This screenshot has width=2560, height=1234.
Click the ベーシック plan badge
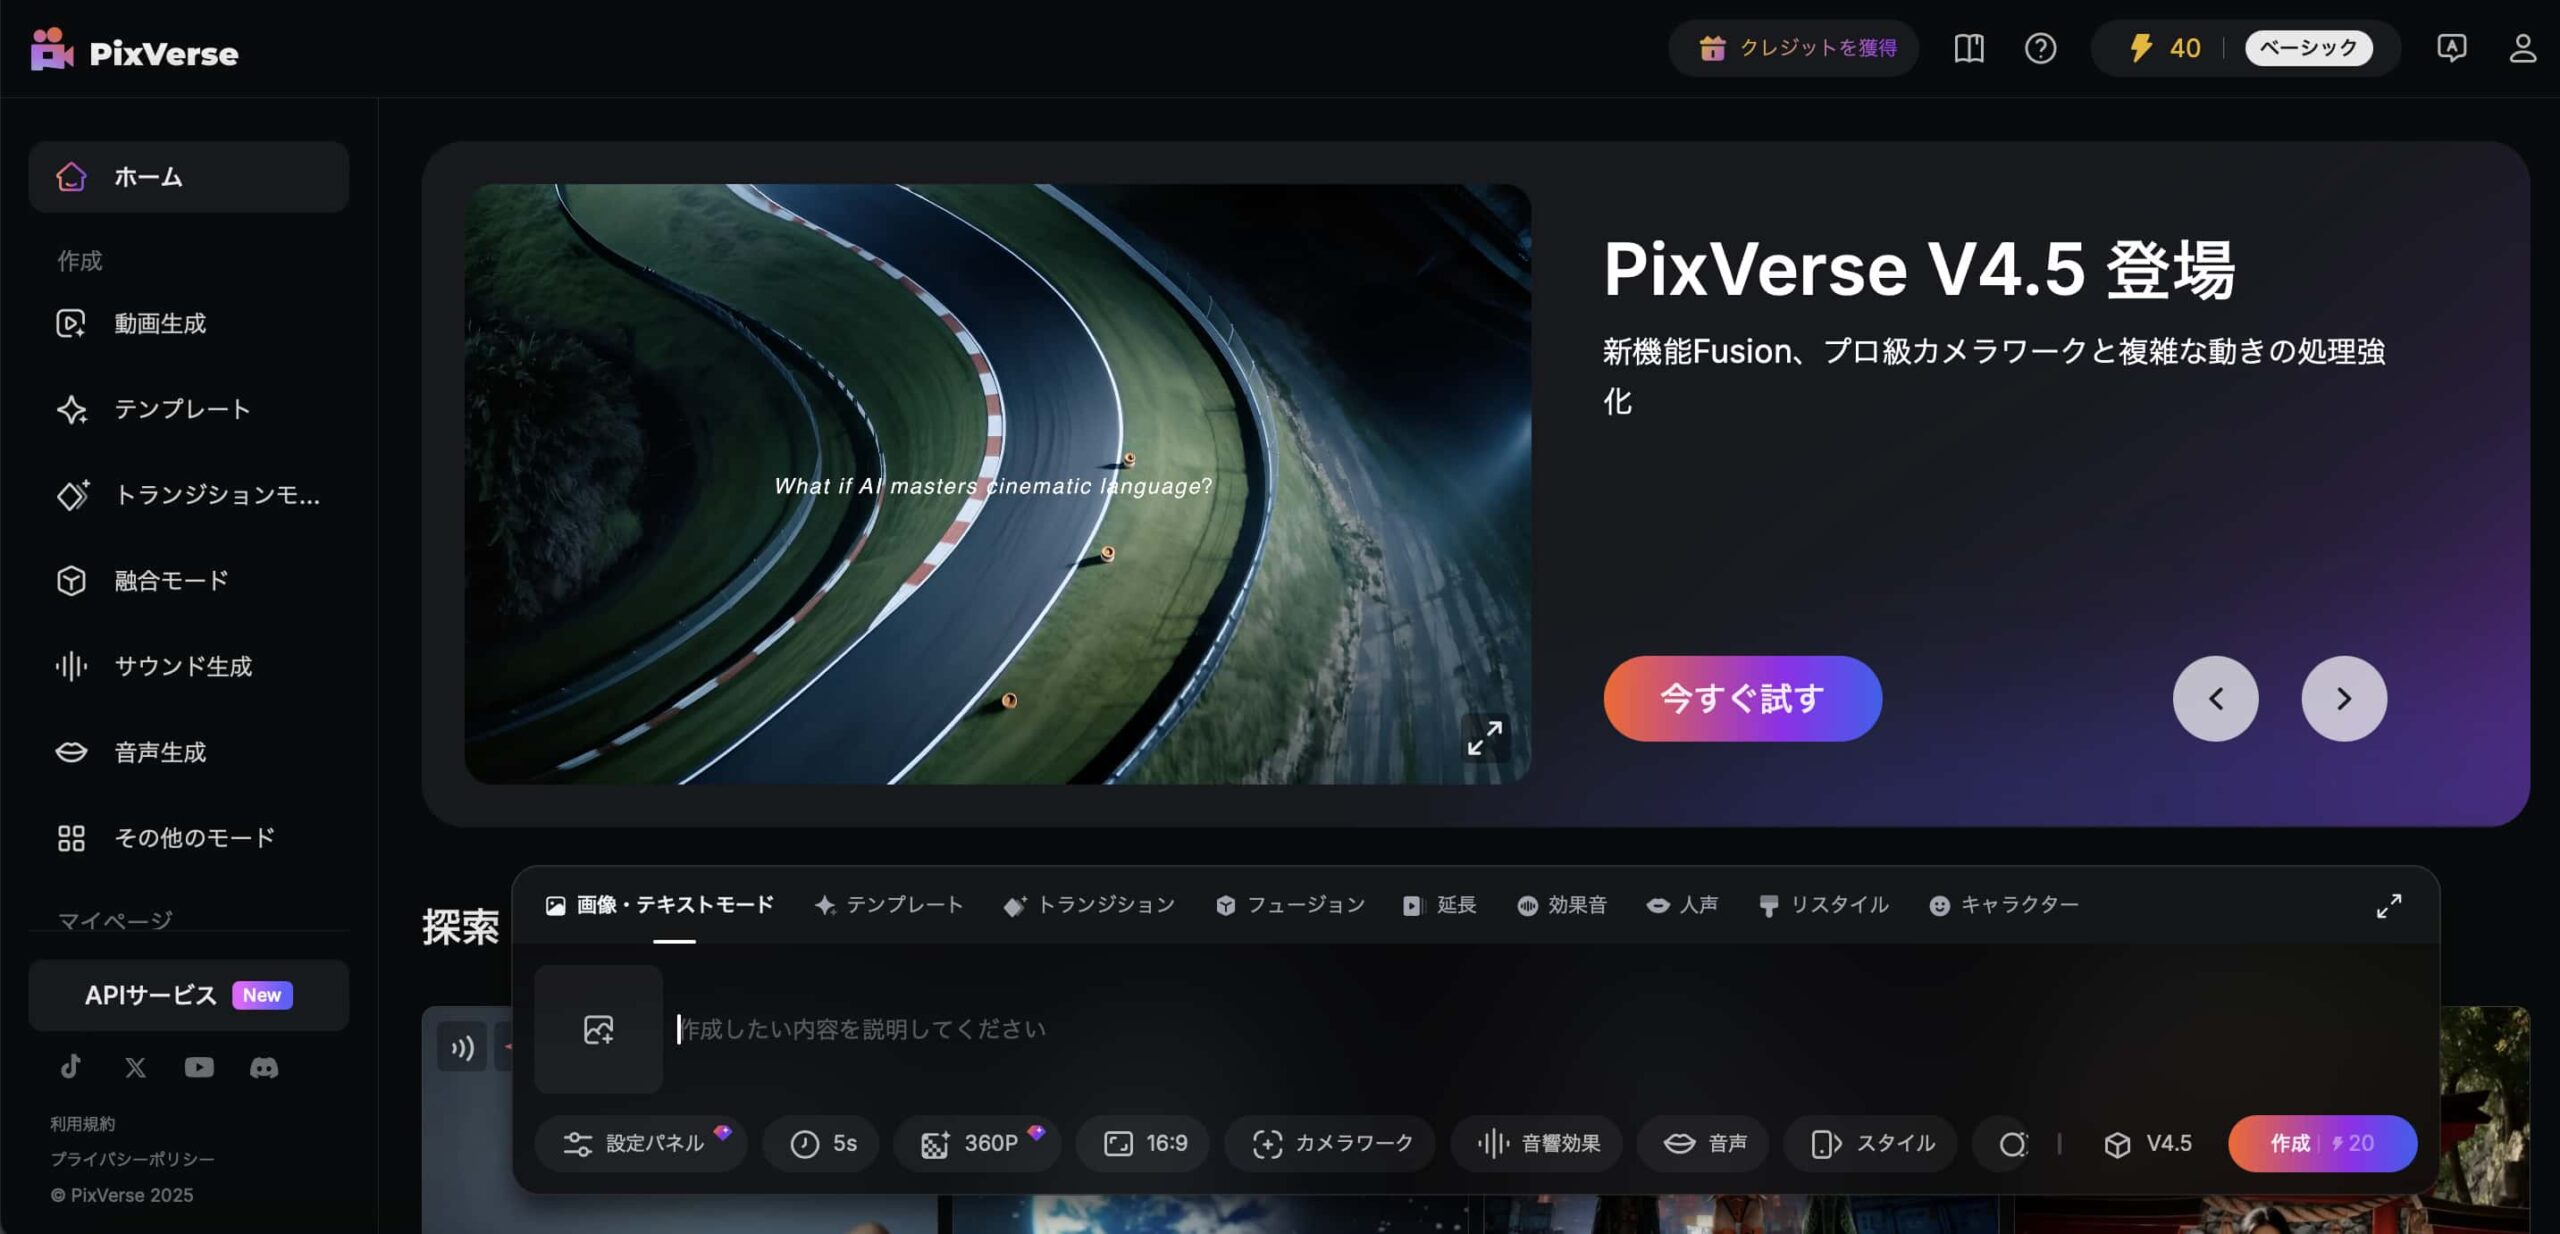[2308, 48]
